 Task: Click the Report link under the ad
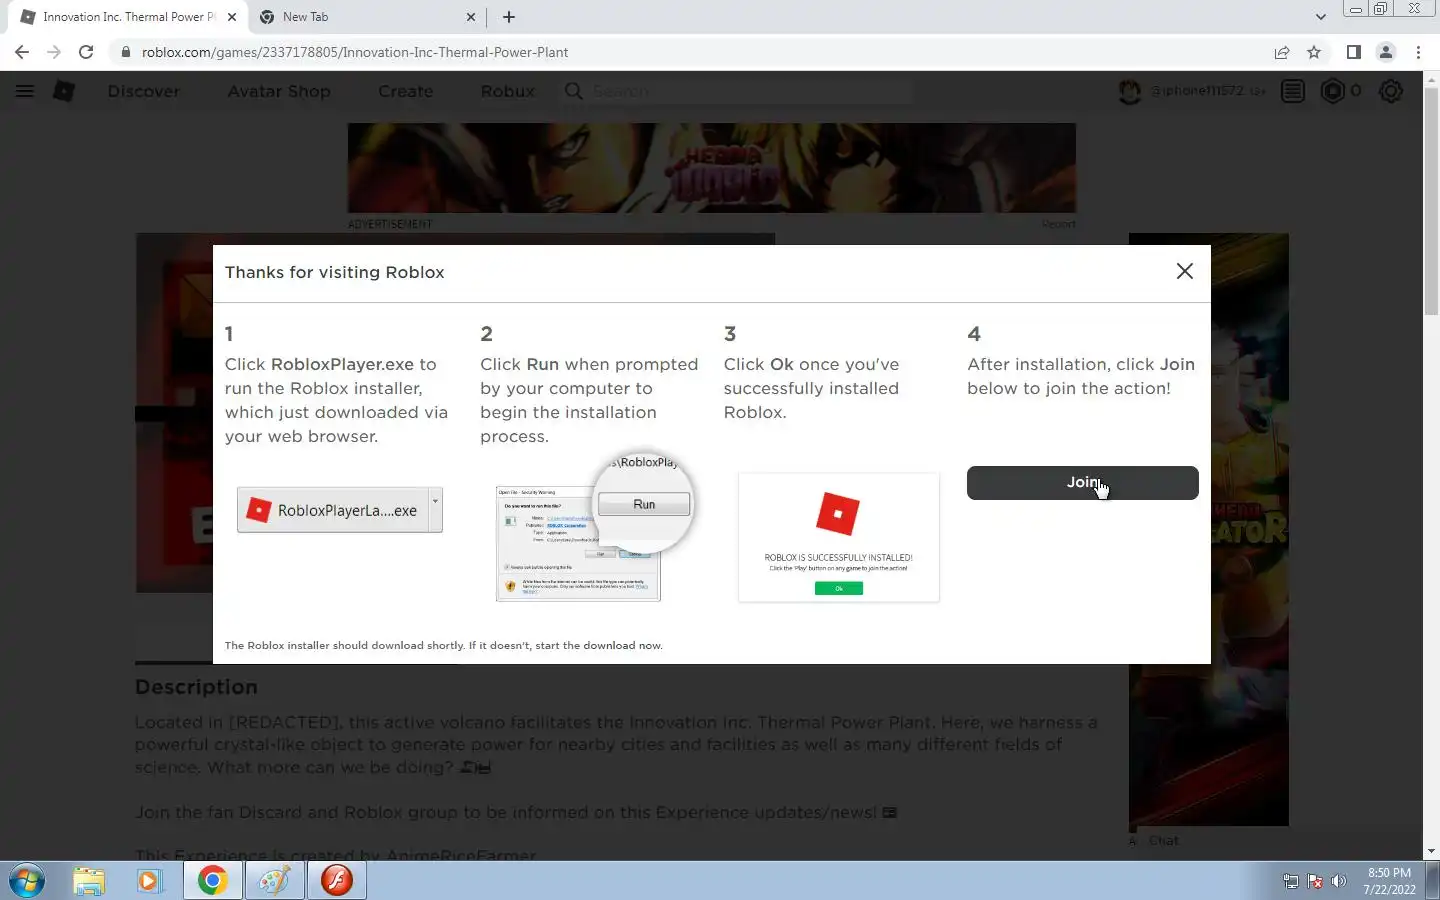1059,224
